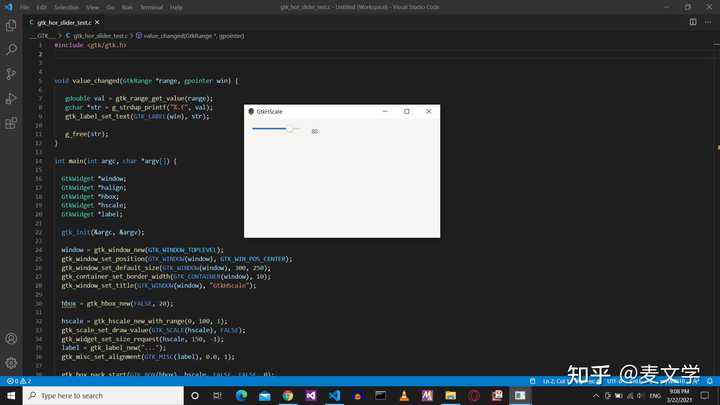The image size is (720, 405).
Task: Expand the value_changed symbol breadcrumb
Action: (x=190, y=35)
